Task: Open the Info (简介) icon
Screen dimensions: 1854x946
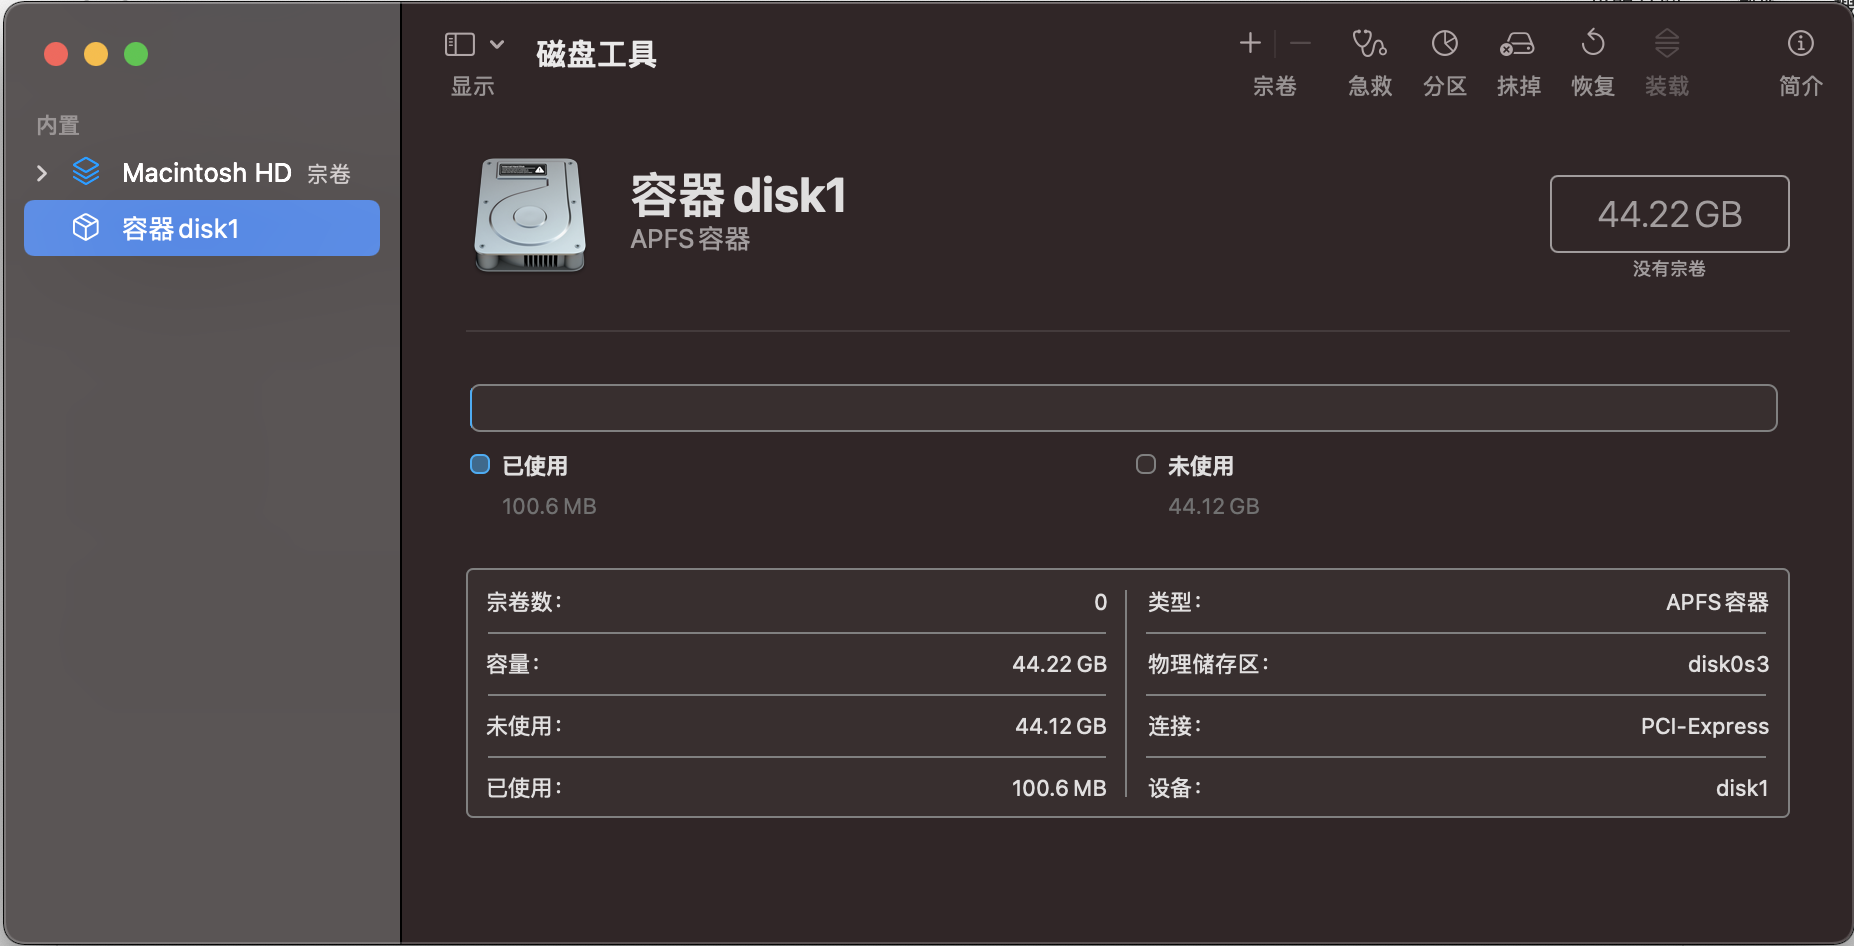Action: coord(1800,44)
